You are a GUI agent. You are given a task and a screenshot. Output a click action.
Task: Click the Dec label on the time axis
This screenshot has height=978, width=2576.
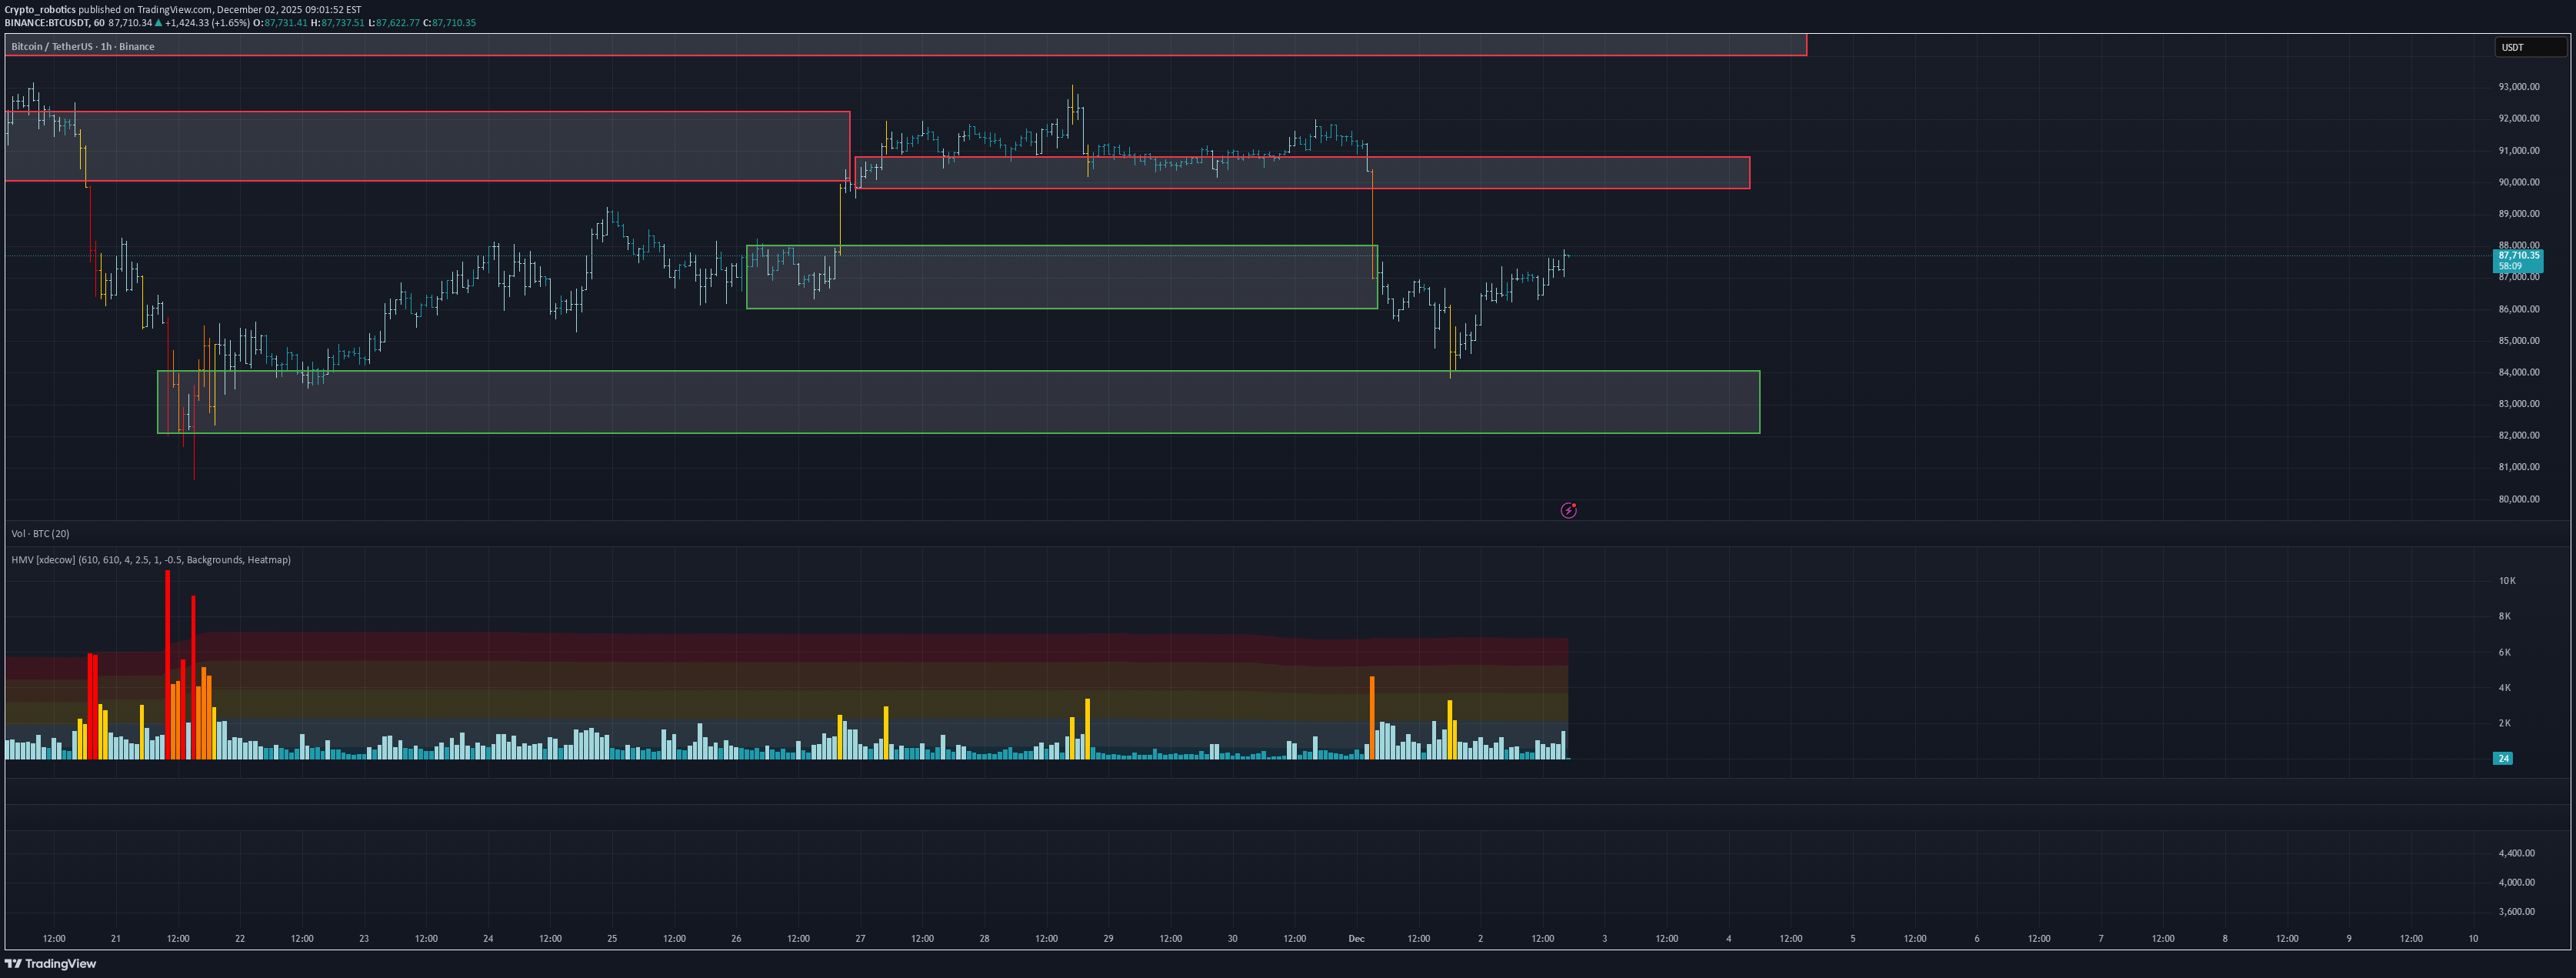click(1356, 938)
